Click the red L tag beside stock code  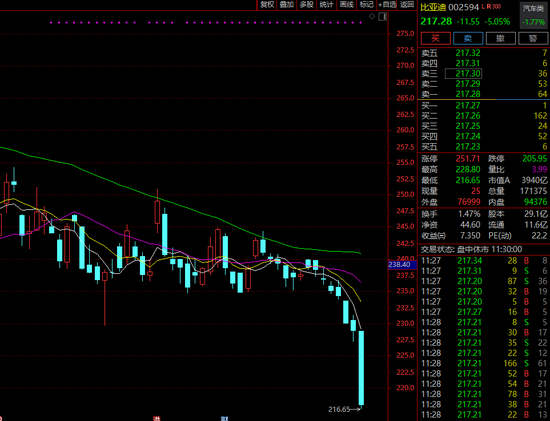pyautogui.click(x=483, y=6)
